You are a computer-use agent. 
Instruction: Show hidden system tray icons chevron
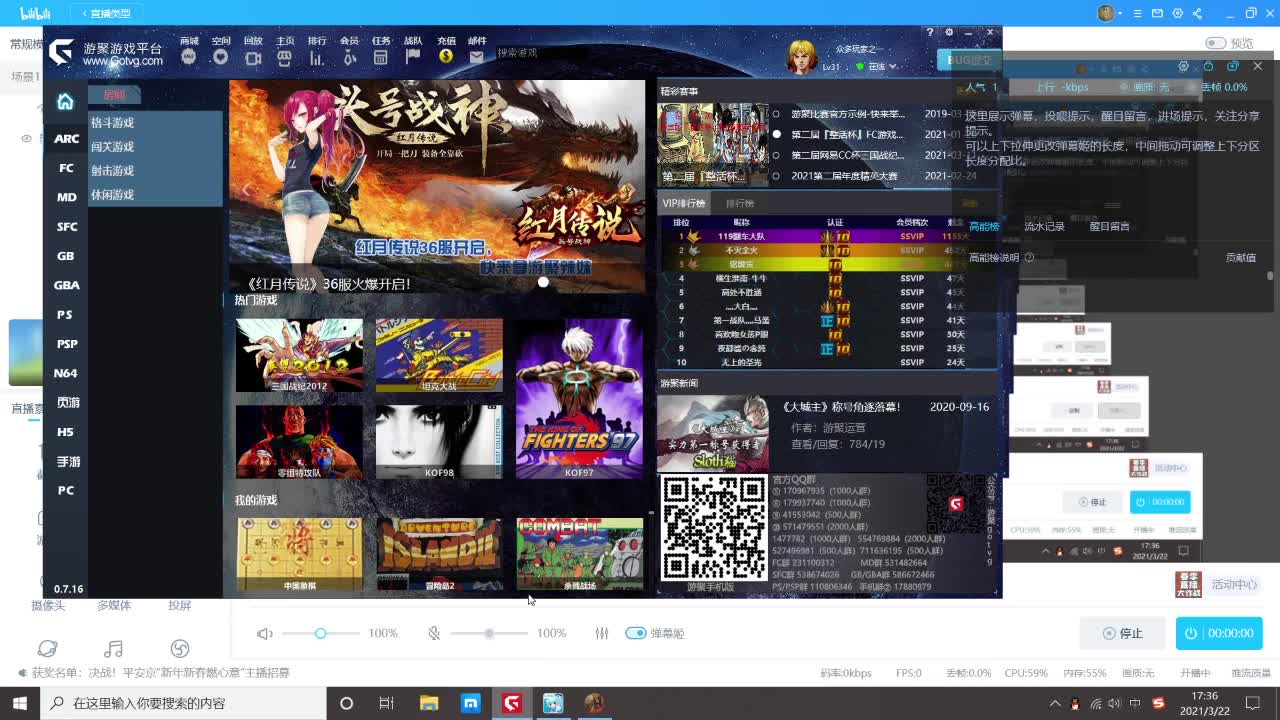[1054, 703]
